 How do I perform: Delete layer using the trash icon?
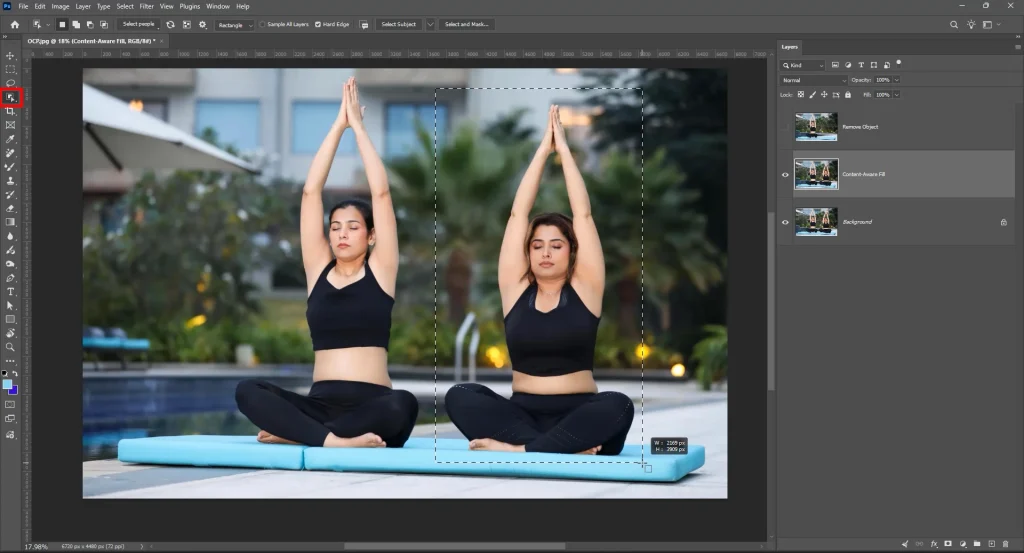click(1006, 544)
